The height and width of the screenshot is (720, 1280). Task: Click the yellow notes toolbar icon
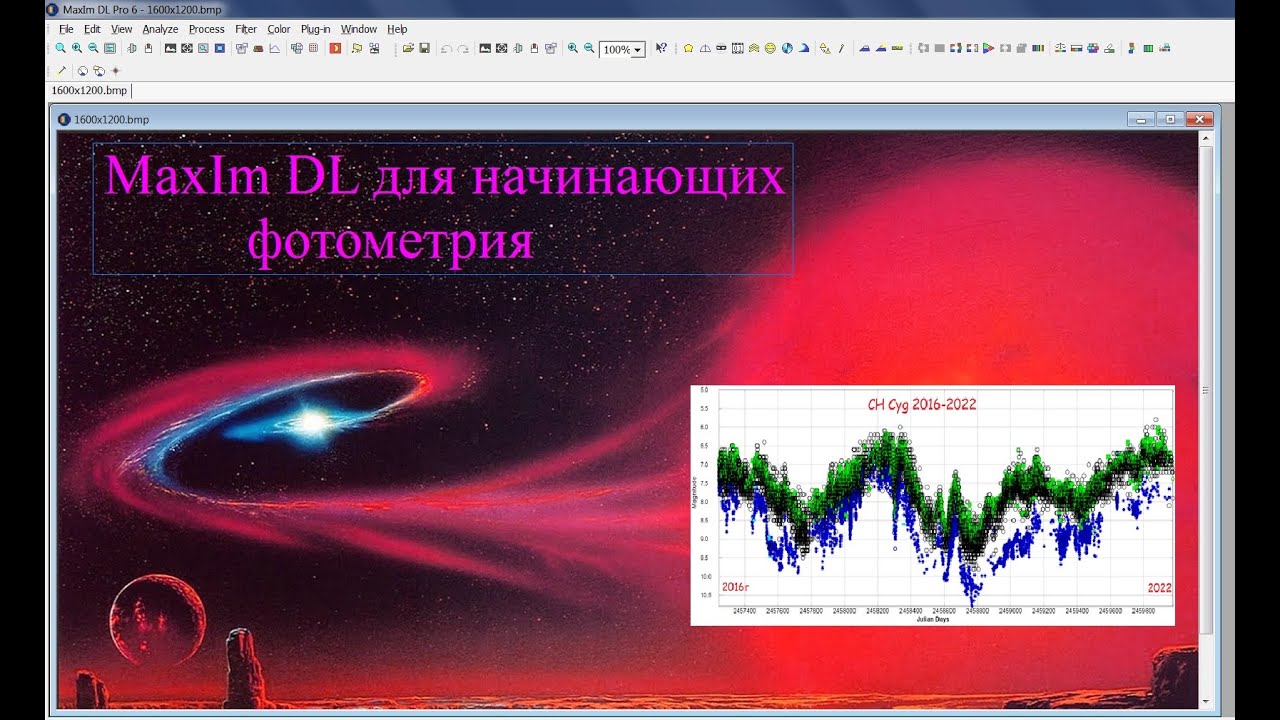coord(357,48)
